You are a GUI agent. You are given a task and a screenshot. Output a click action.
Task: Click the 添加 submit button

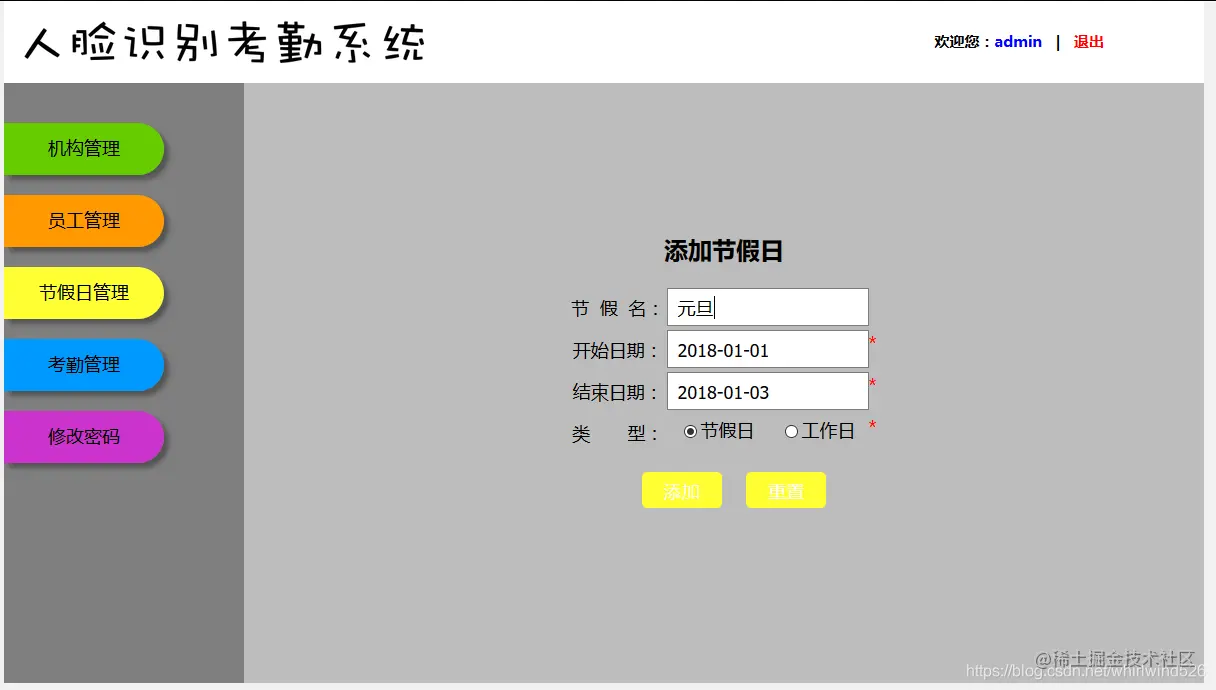[682, 490]
